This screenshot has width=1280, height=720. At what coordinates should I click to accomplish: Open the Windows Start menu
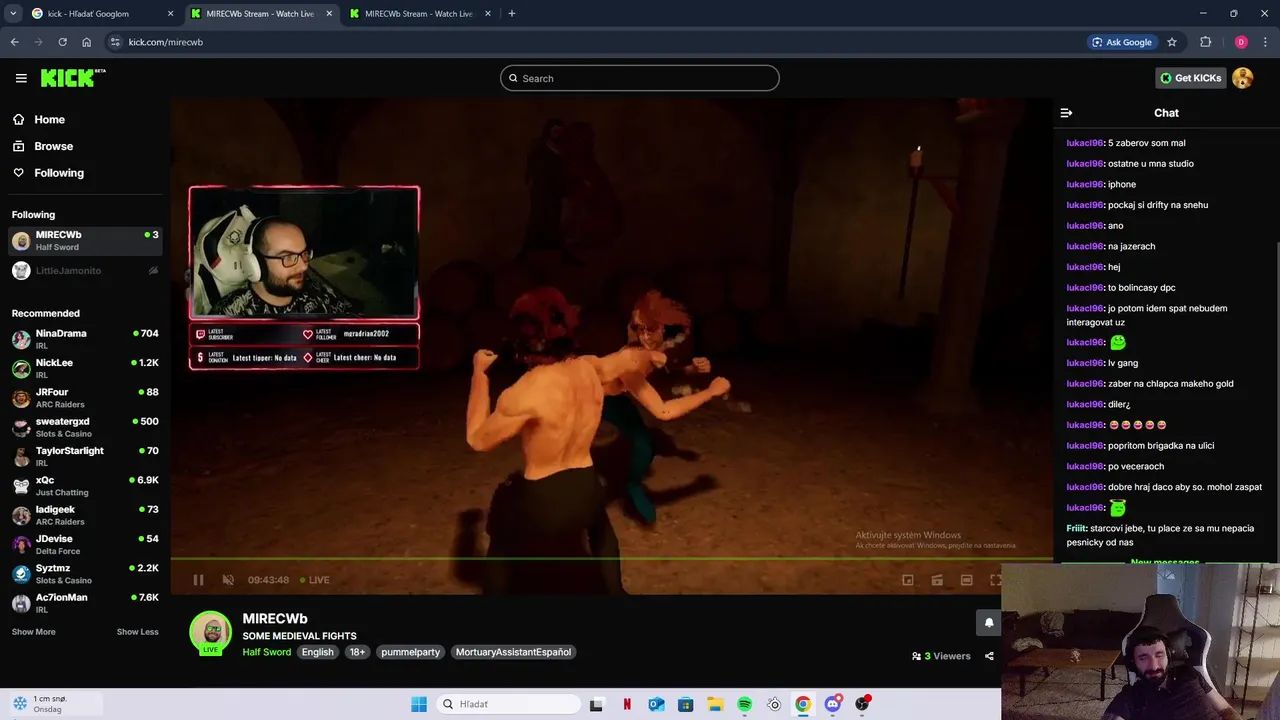click(x=419, y=704)
